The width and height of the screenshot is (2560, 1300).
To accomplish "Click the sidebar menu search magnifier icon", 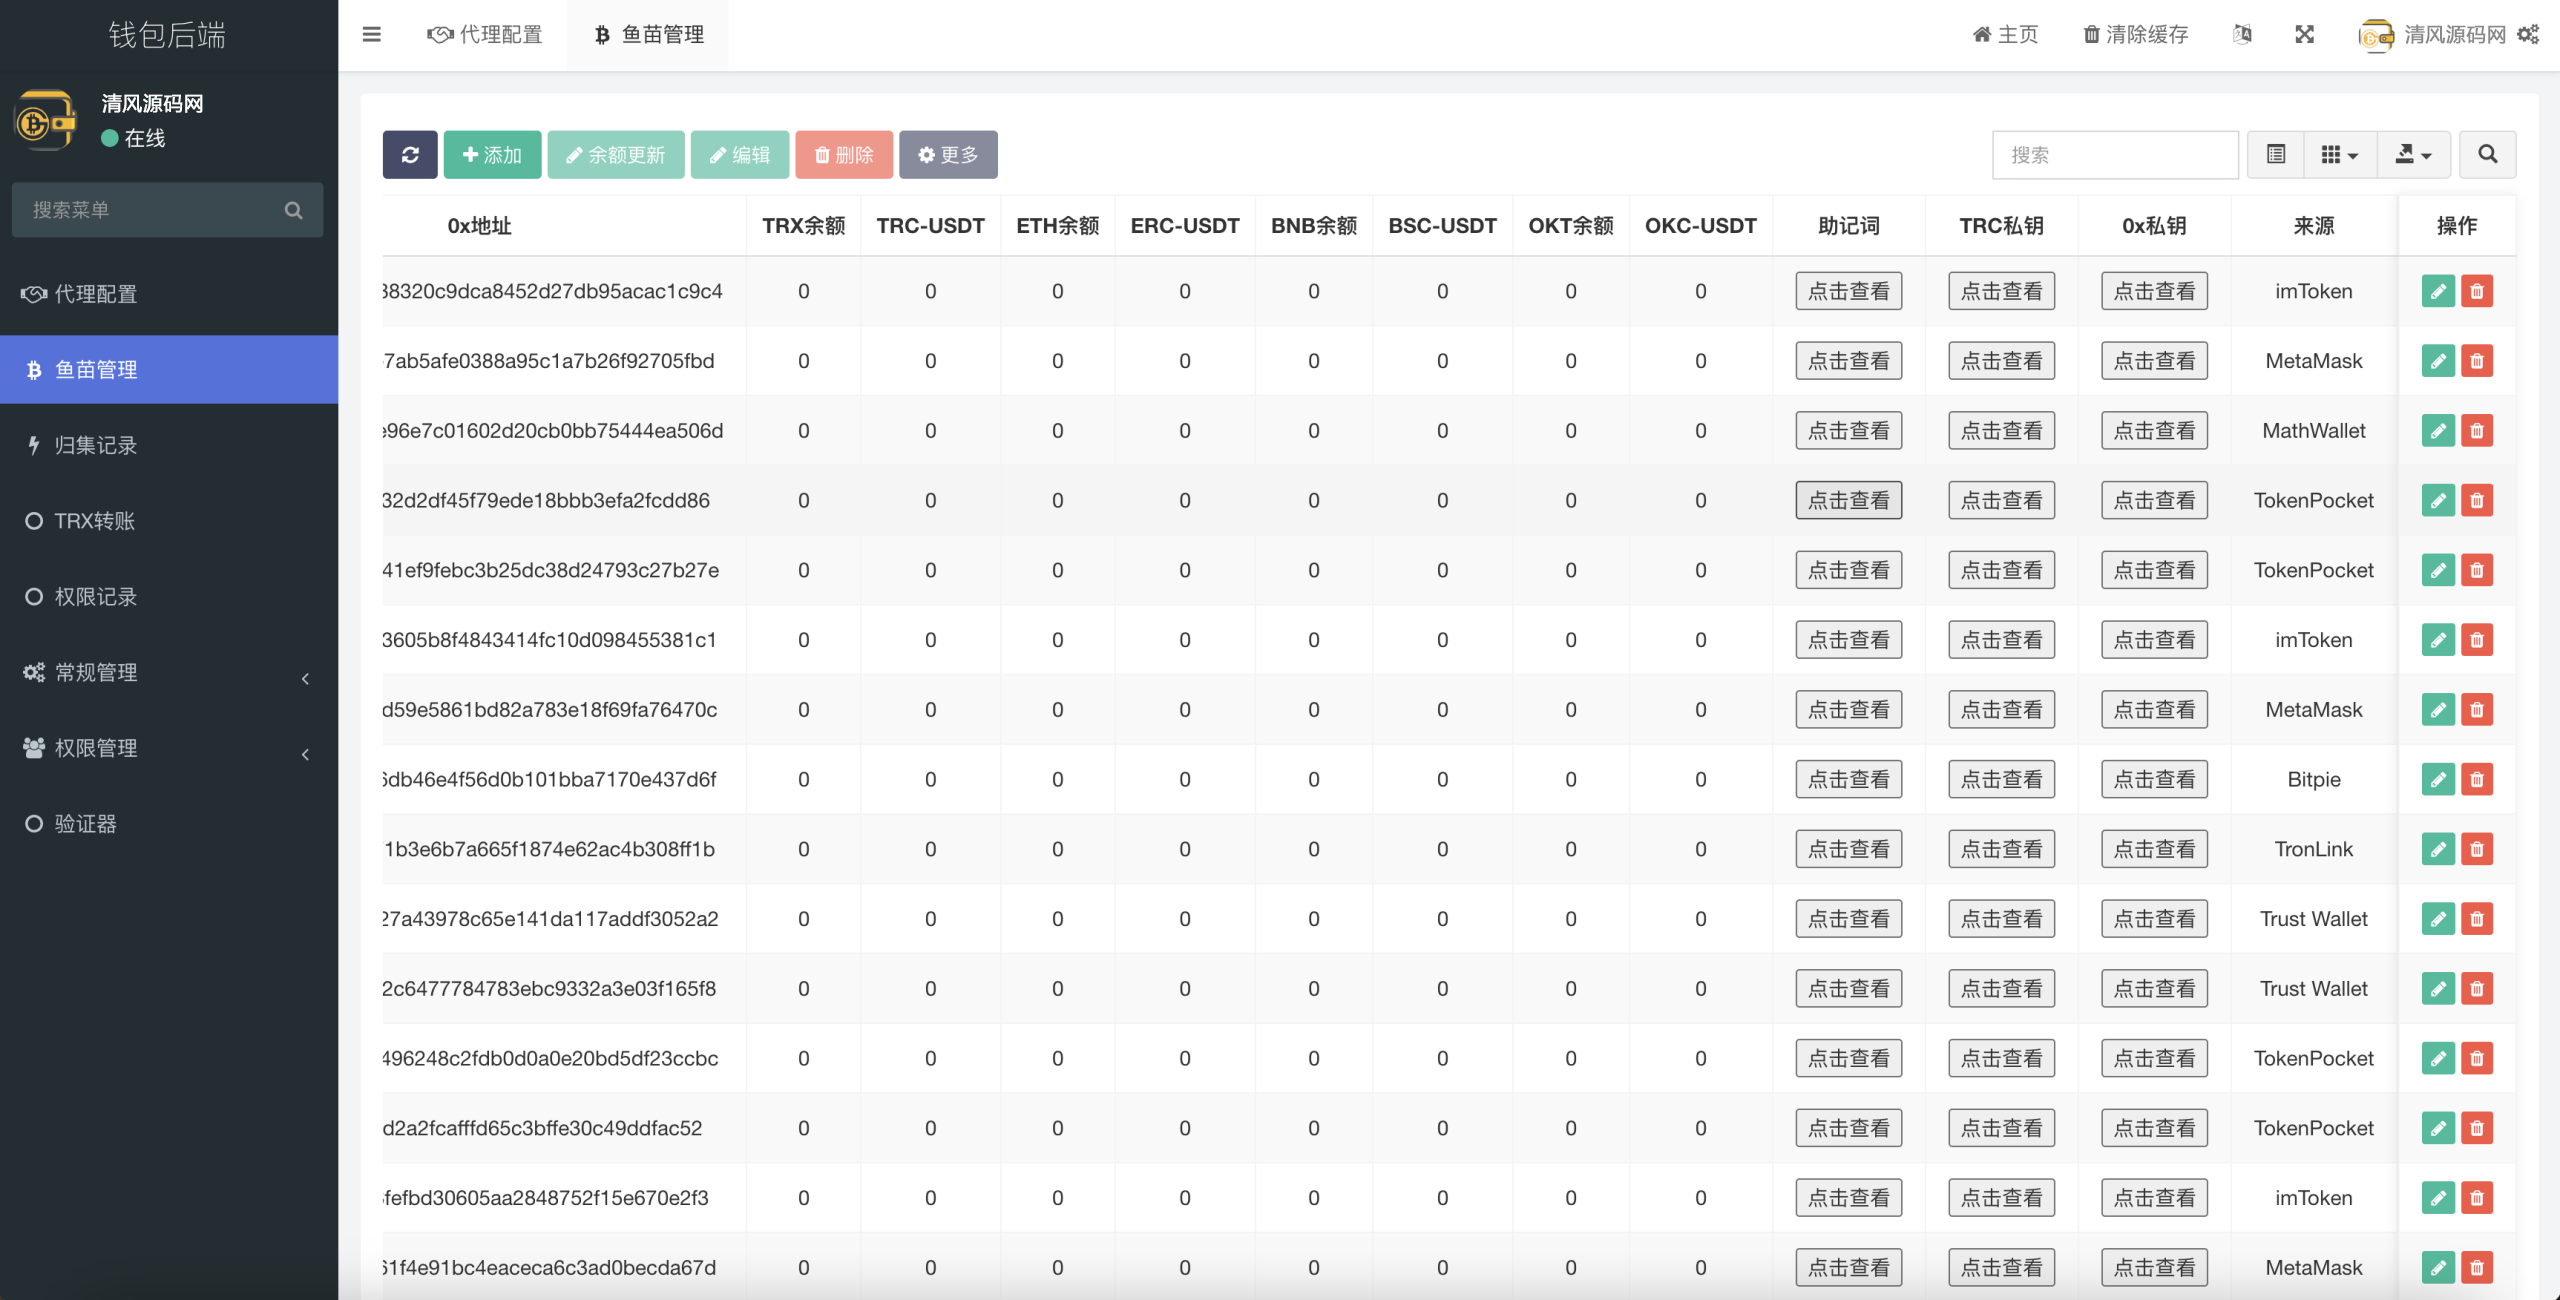I will click(x=294, y=210).
